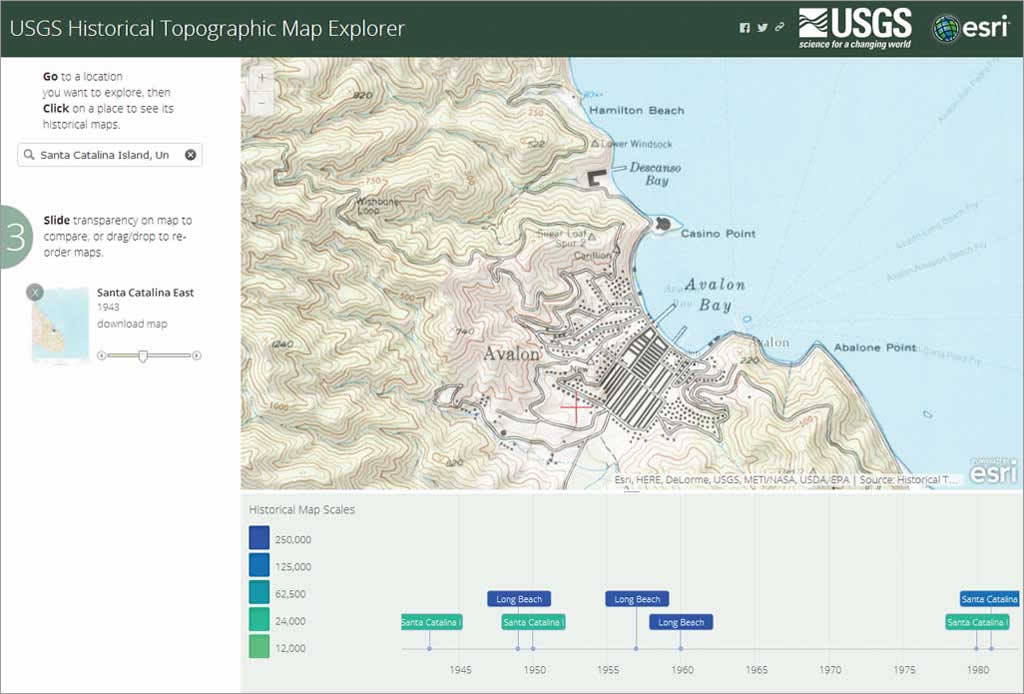The image size is (1024, 694).
Task: Open the Santa Catalina East thumbnail
Action: 60,324
